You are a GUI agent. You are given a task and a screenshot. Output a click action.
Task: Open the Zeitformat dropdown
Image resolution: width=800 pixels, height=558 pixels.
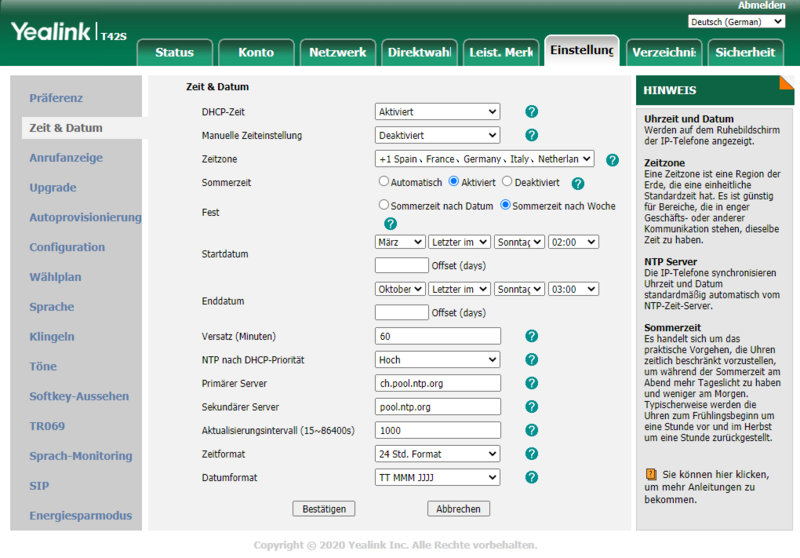point(437,453)
